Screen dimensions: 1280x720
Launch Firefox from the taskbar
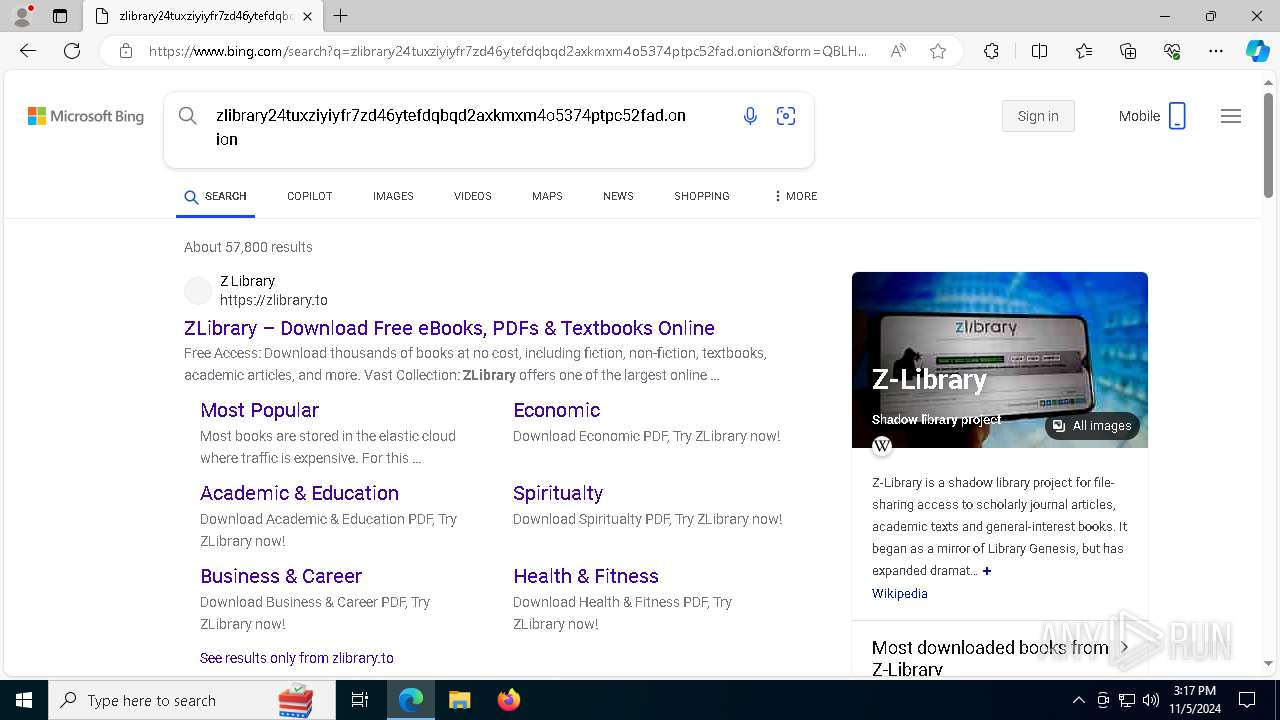click(509, 700)
